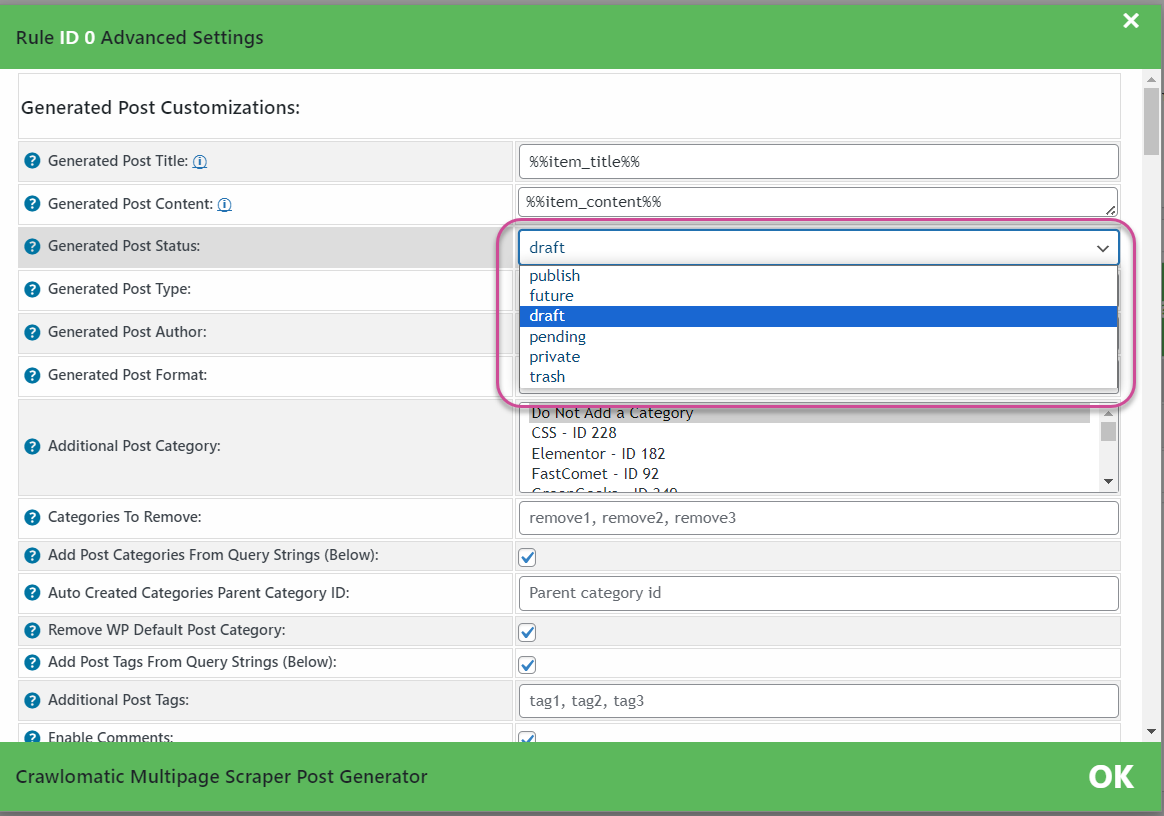Focus the Categories To Remove field
The image size is (1164, 816).
[818, 518]
